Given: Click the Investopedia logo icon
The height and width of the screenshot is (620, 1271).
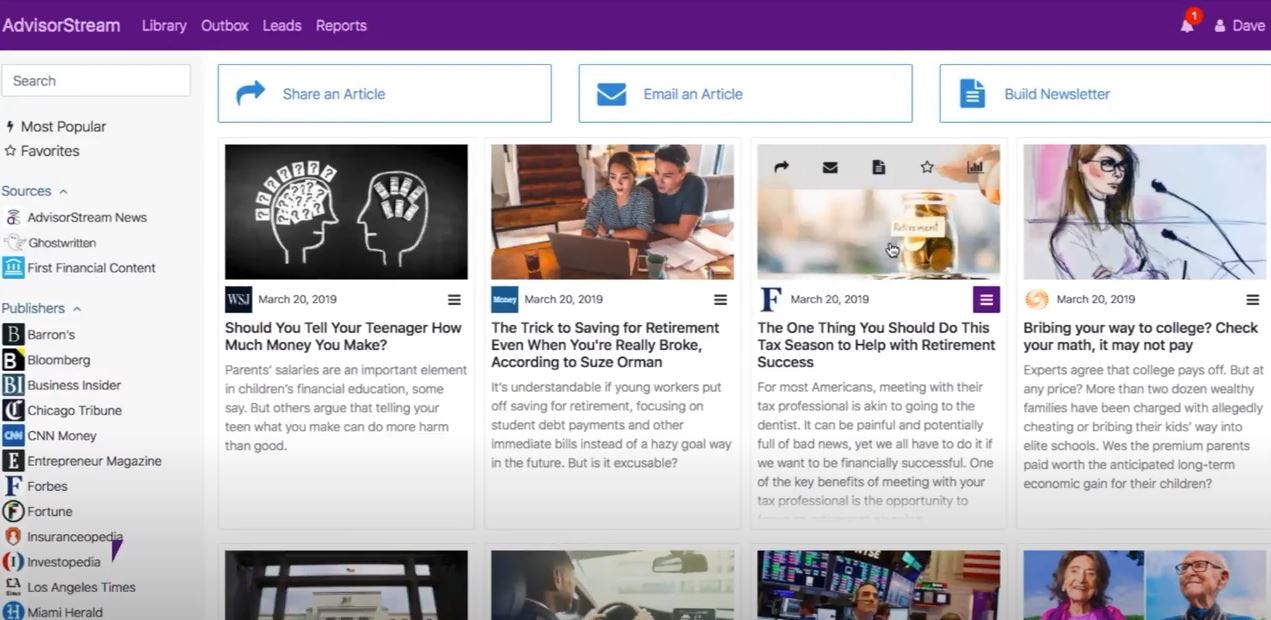Looking at the screenshot, I should 13,562.
